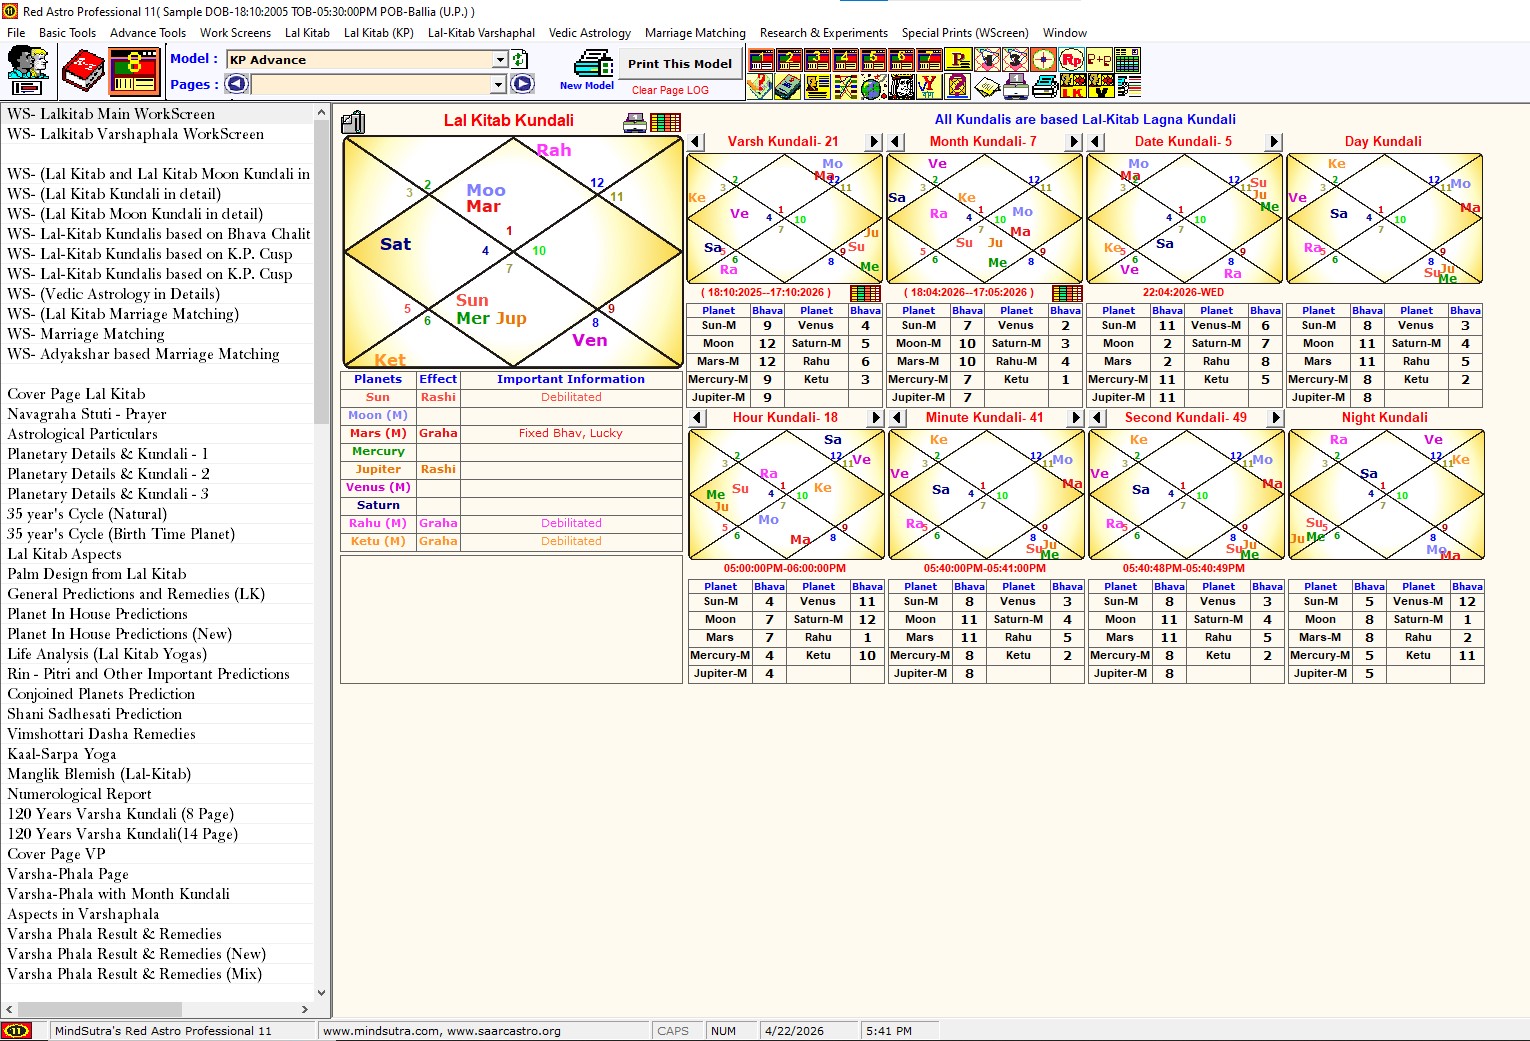
Task: Click the compass icon in toolbar
Action: click(1043, 60)
